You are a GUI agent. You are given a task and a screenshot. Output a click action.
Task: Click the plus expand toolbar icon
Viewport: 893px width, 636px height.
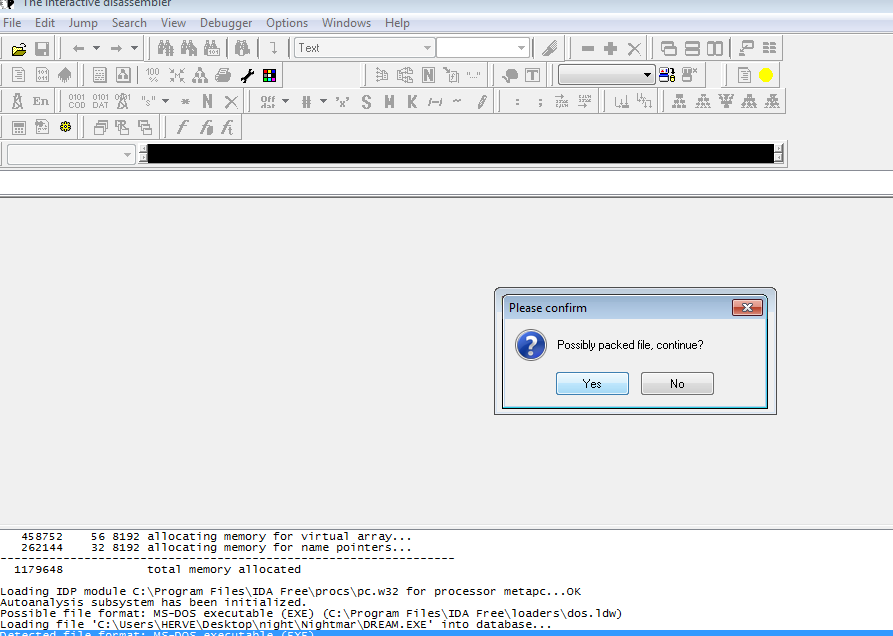click(x=611, y=49)
